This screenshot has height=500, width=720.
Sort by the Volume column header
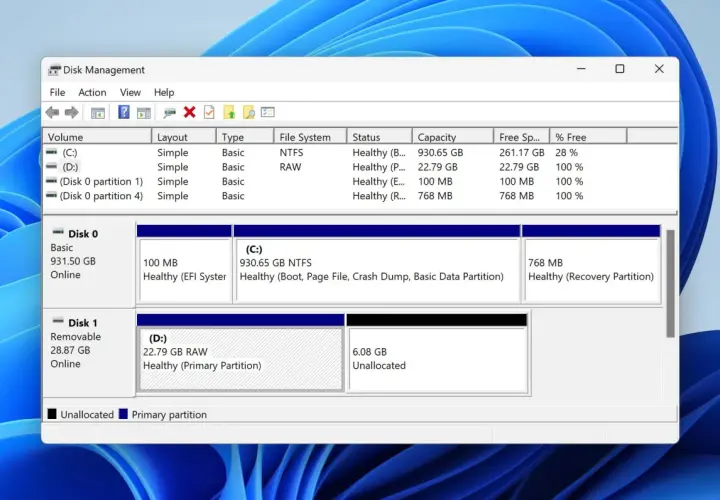pos(97,137)
